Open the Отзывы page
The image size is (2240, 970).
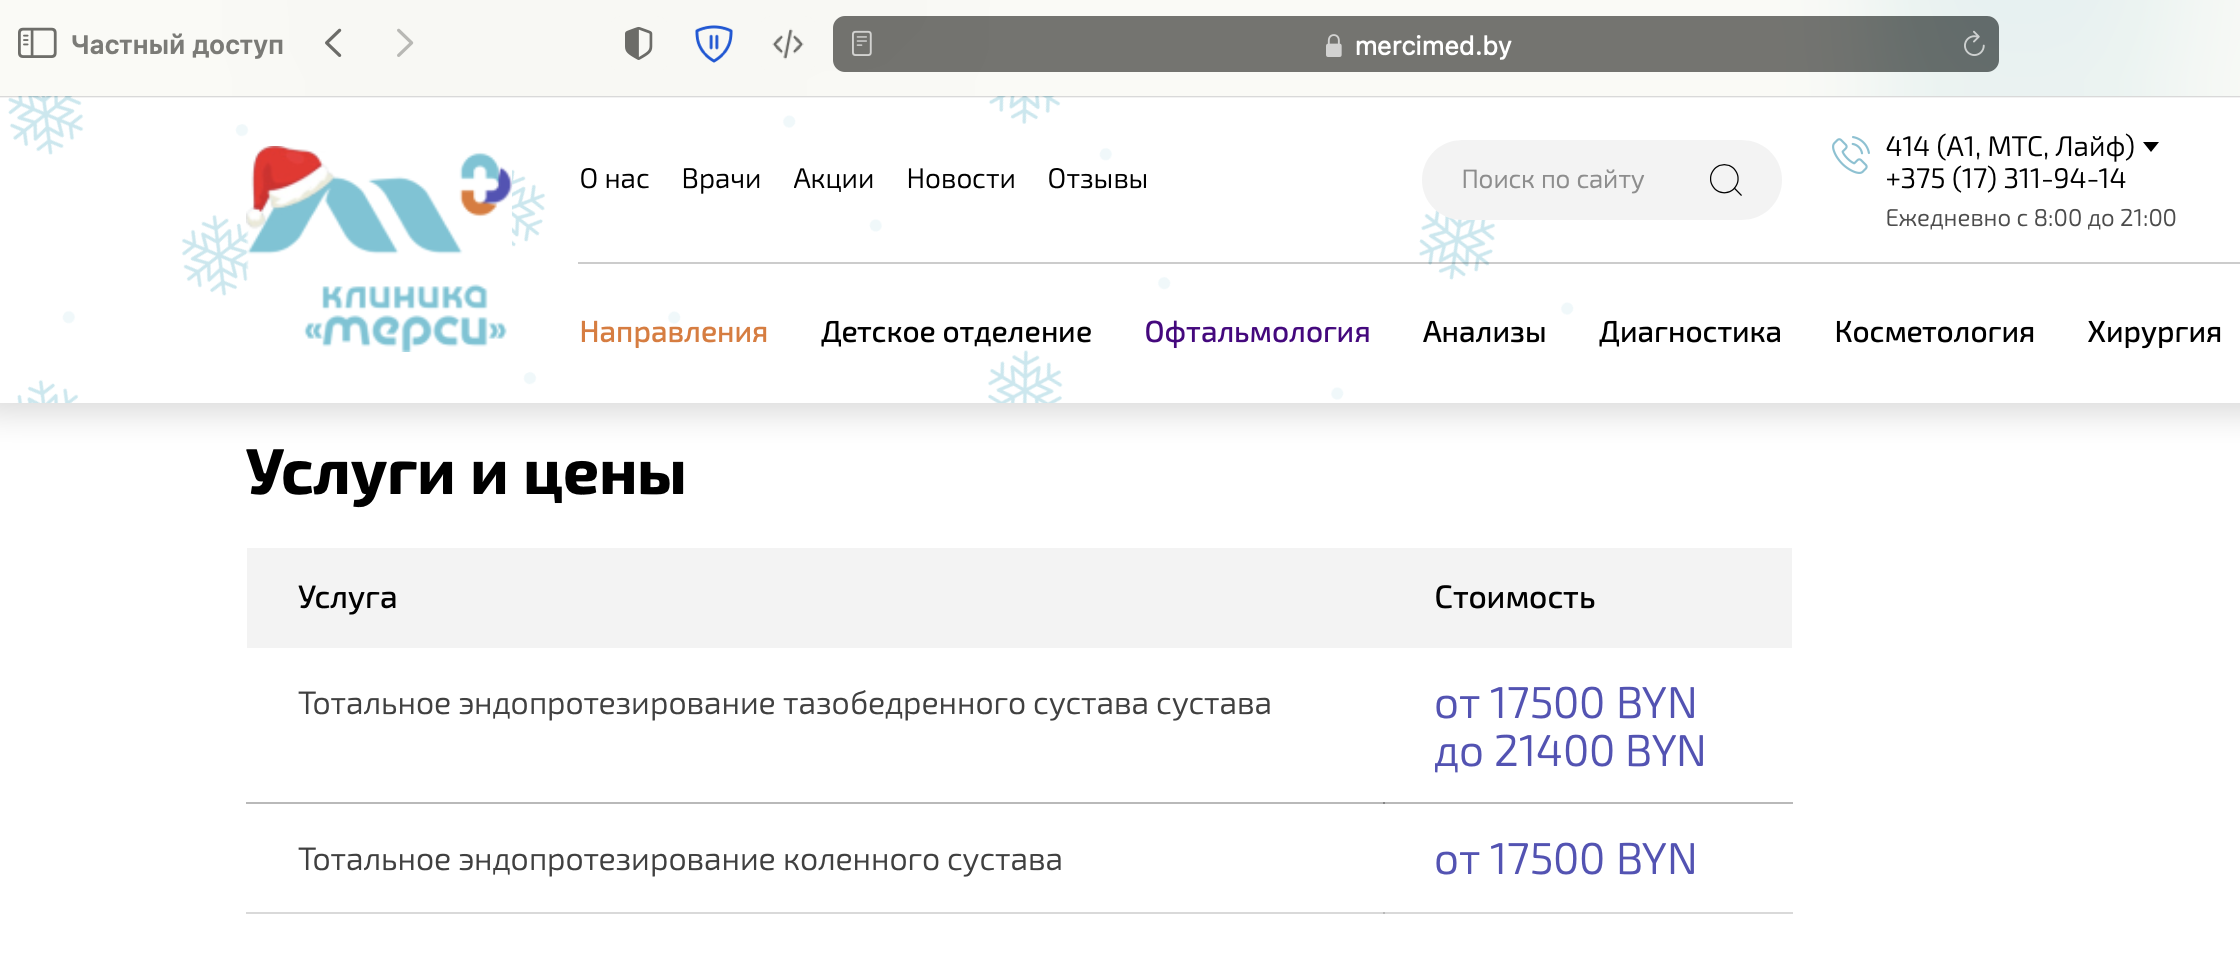click(1097, 179)
